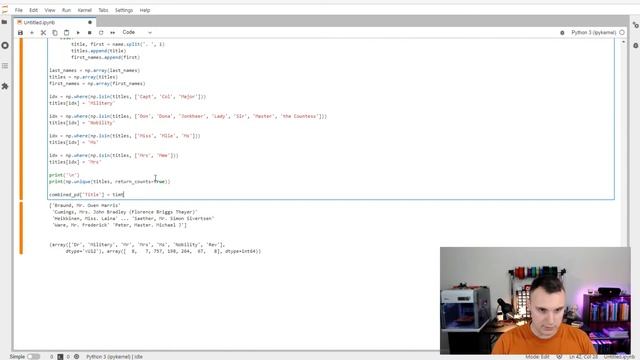Open the cell type Code dropdown
The height and width of the screenshot is (360, 640).
(137, 32)
